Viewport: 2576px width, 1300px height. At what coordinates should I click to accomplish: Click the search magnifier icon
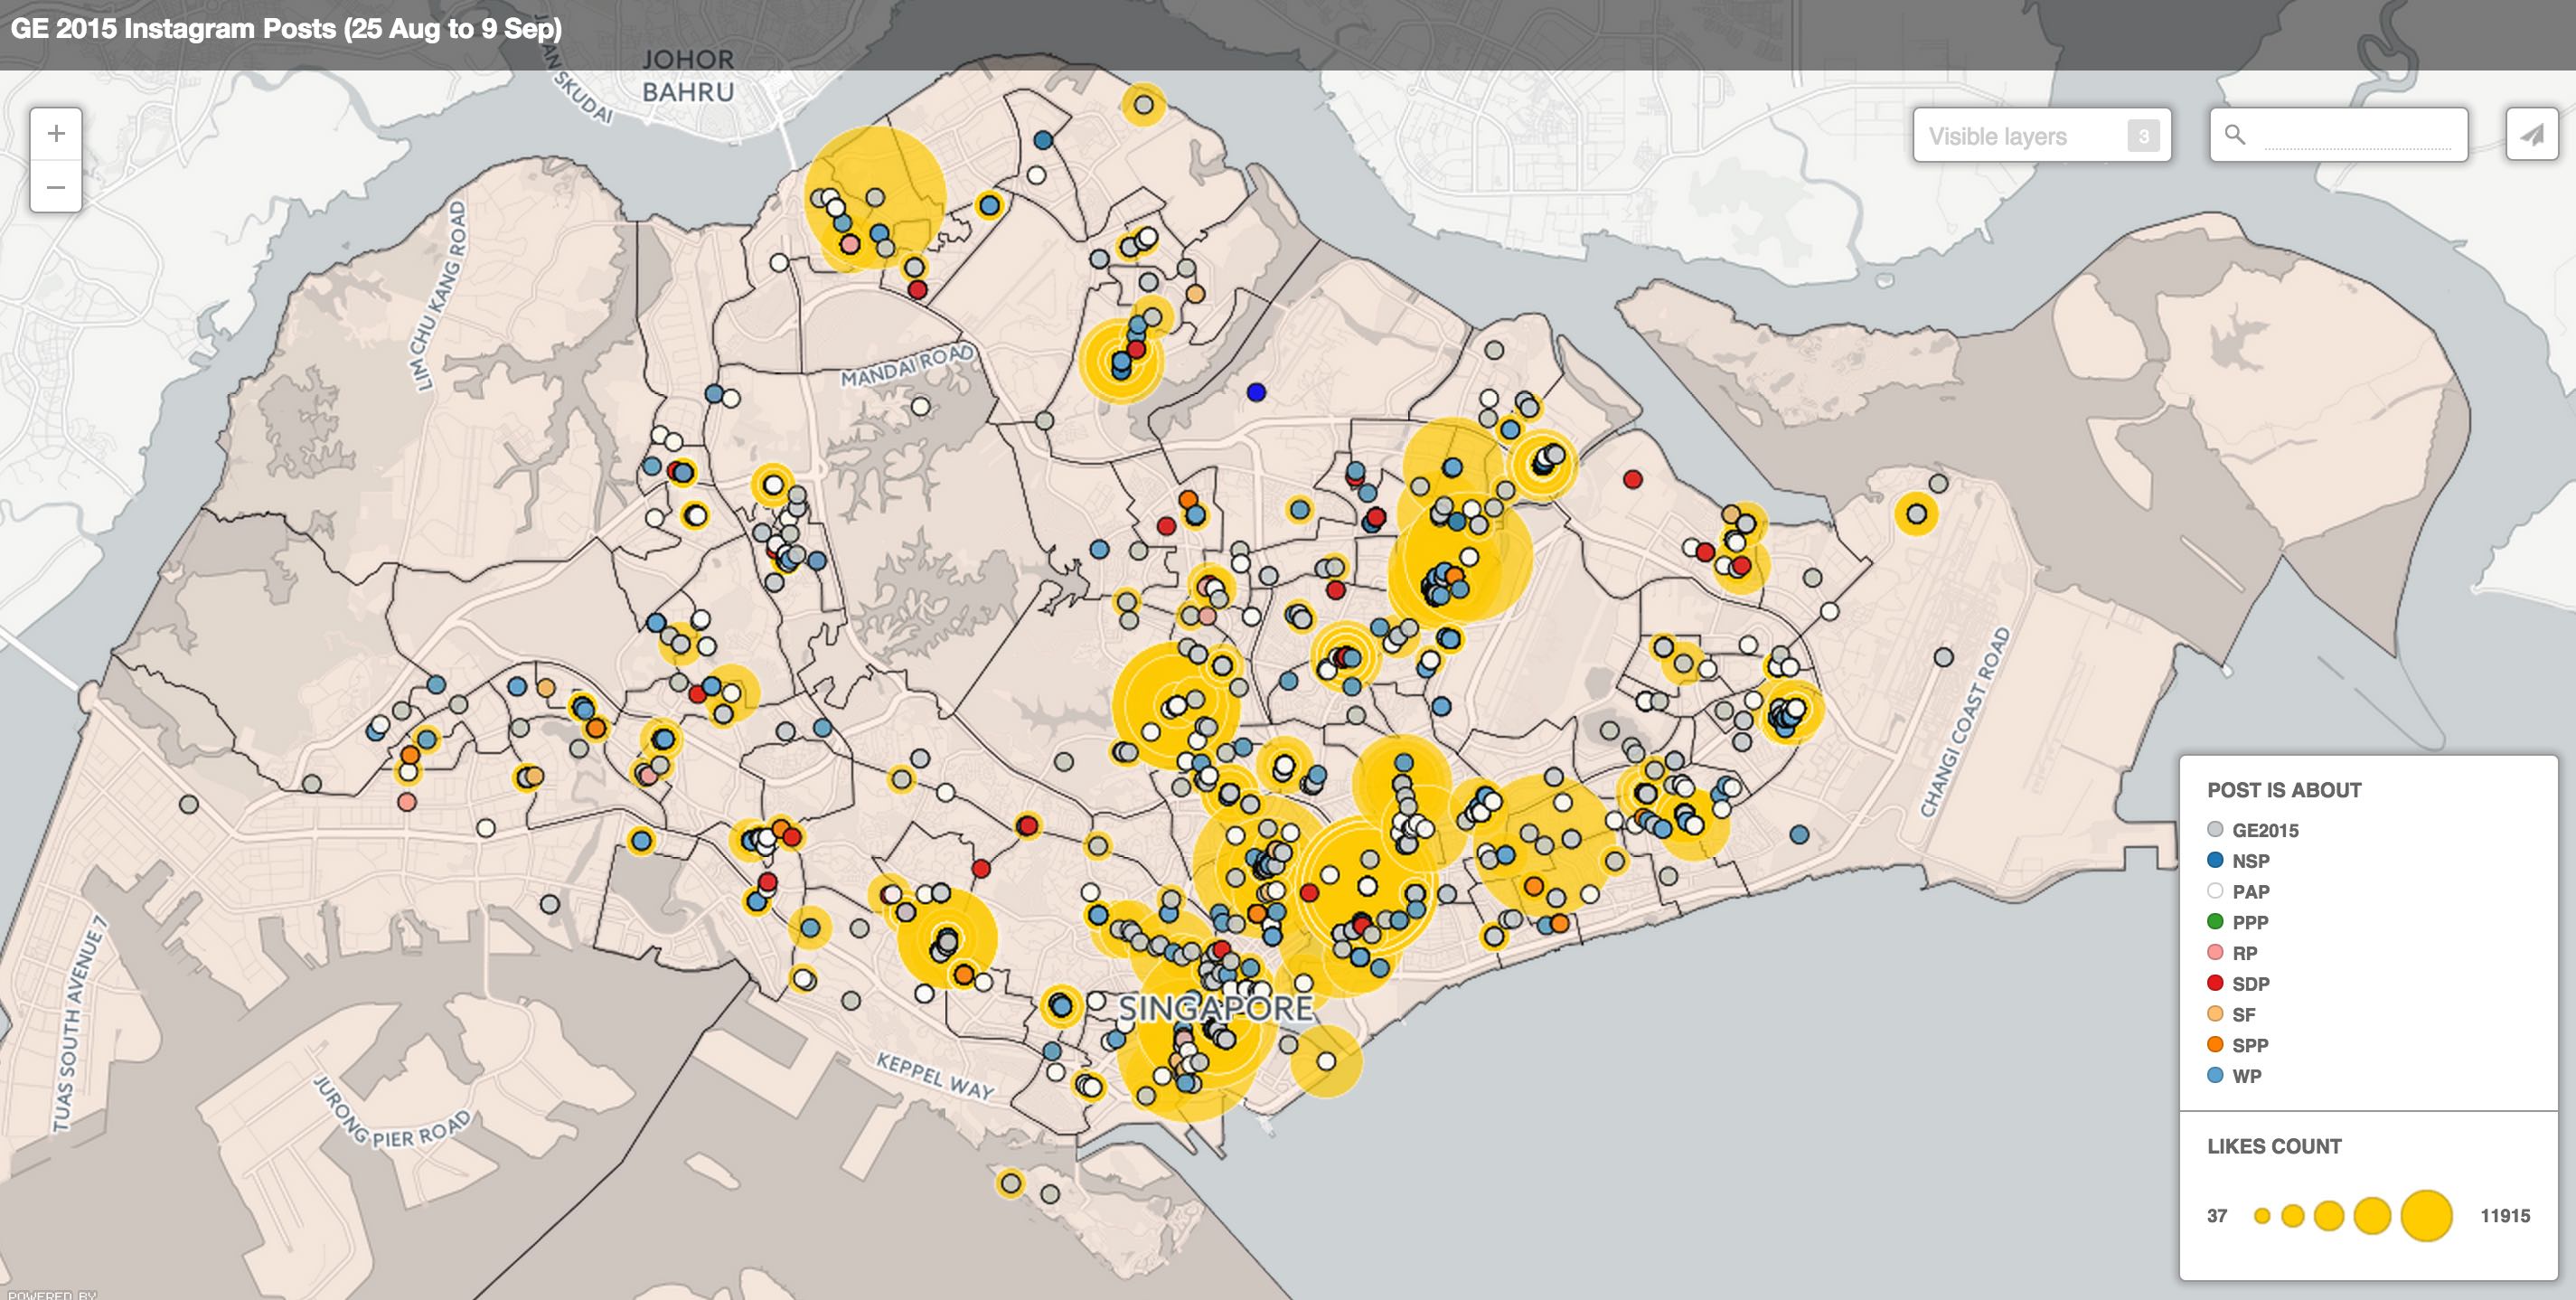point(2235,134)
